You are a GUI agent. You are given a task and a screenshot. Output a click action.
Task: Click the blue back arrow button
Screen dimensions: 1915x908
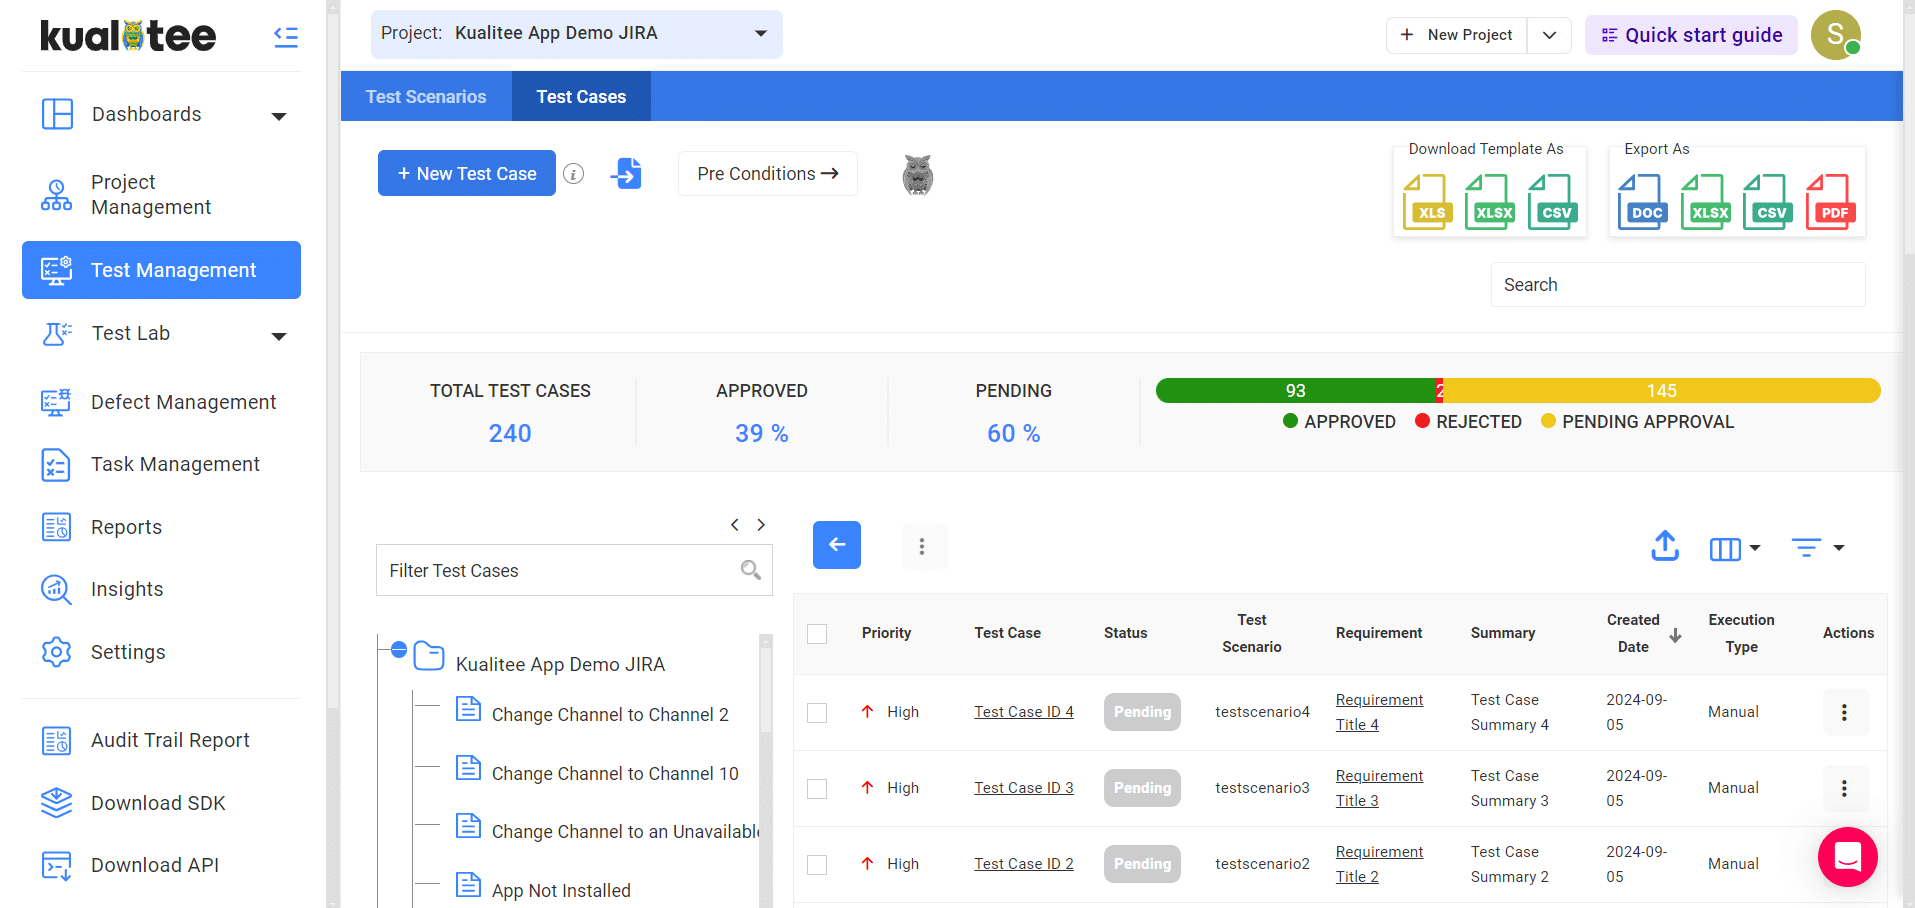(x=836, y=545)
